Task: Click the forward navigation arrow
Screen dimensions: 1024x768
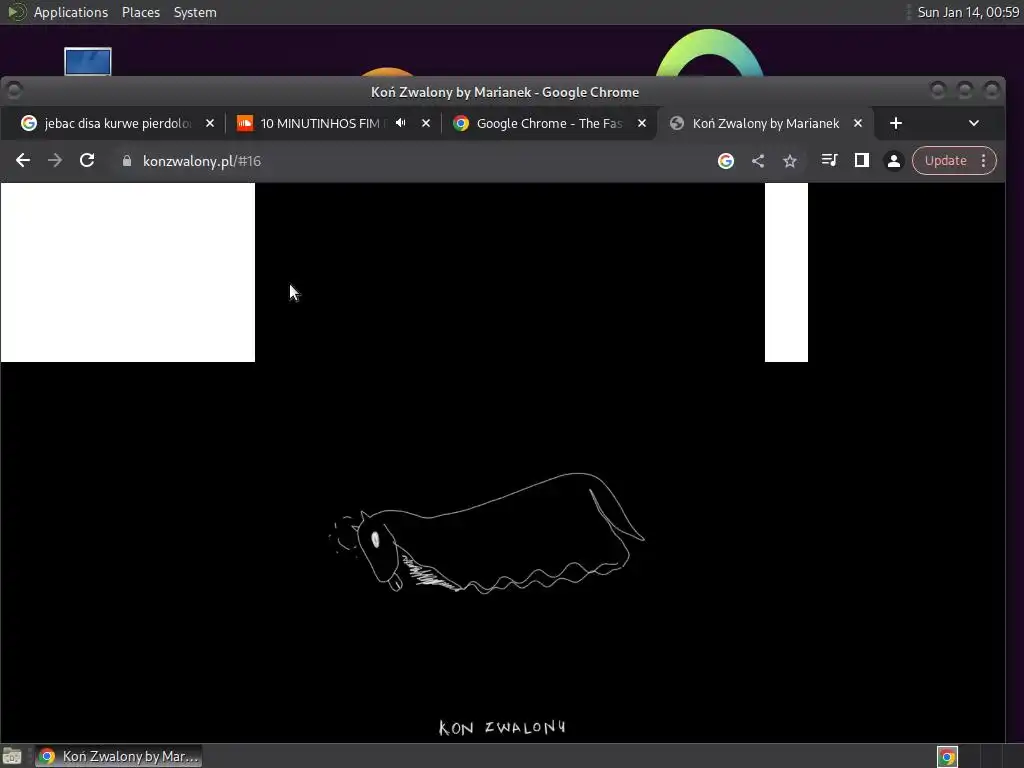Action: point(55,161)
